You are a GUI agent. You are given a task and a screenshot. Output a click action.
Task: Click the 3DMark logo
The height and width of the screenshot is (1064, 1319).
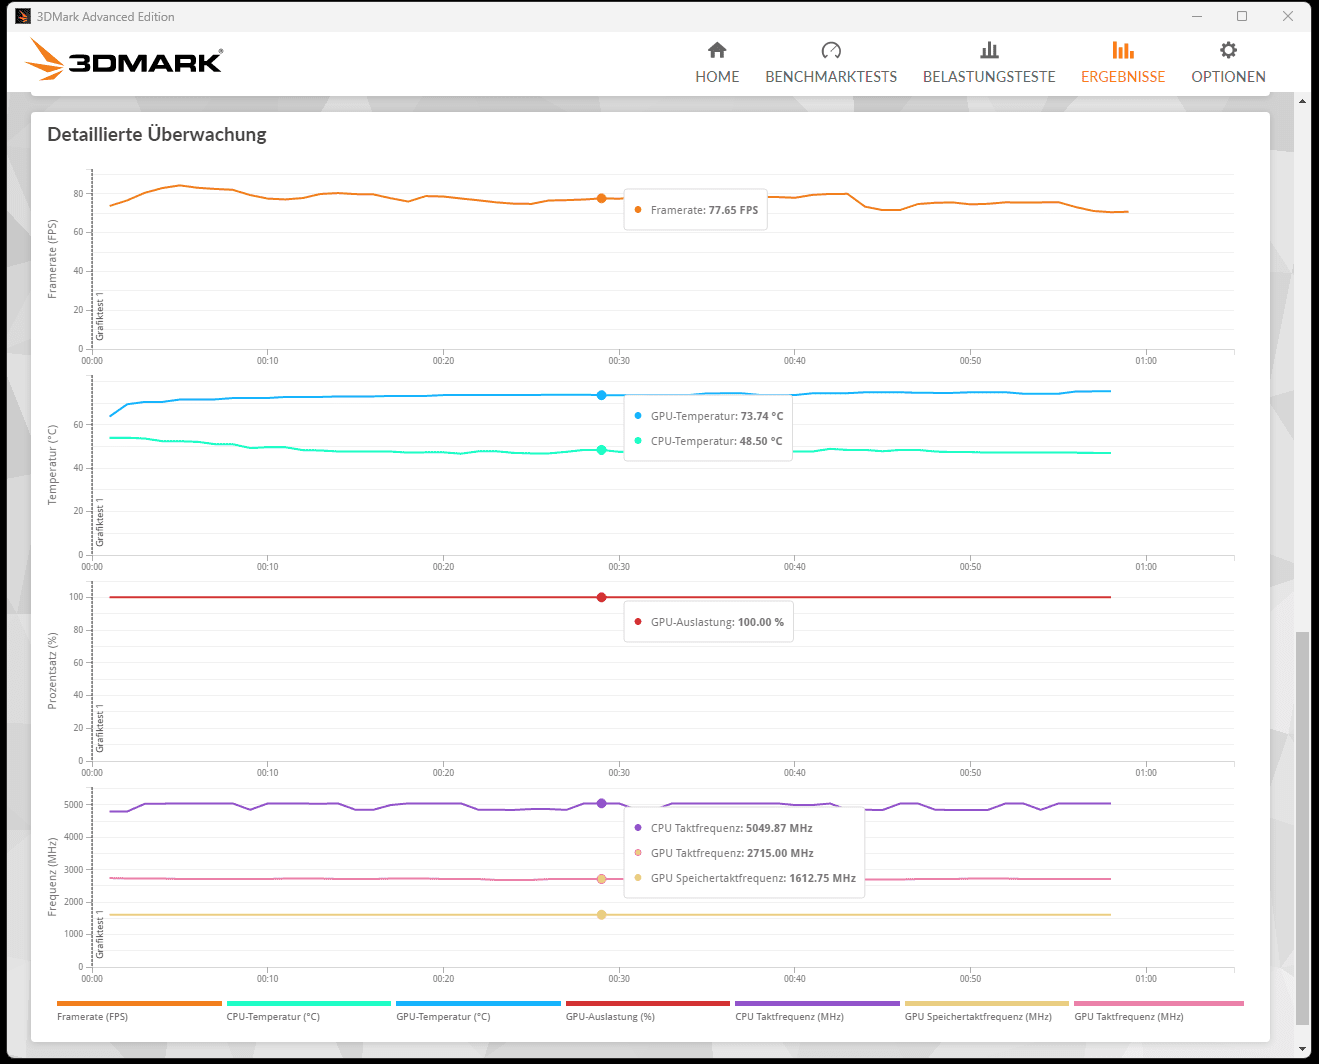pyautogui.click(x=124, y=60)
